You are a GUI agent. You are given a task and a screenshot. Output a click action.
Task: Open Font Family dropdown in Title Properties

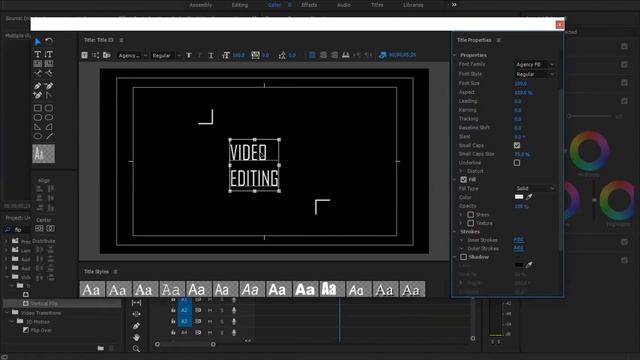(535, 64)
